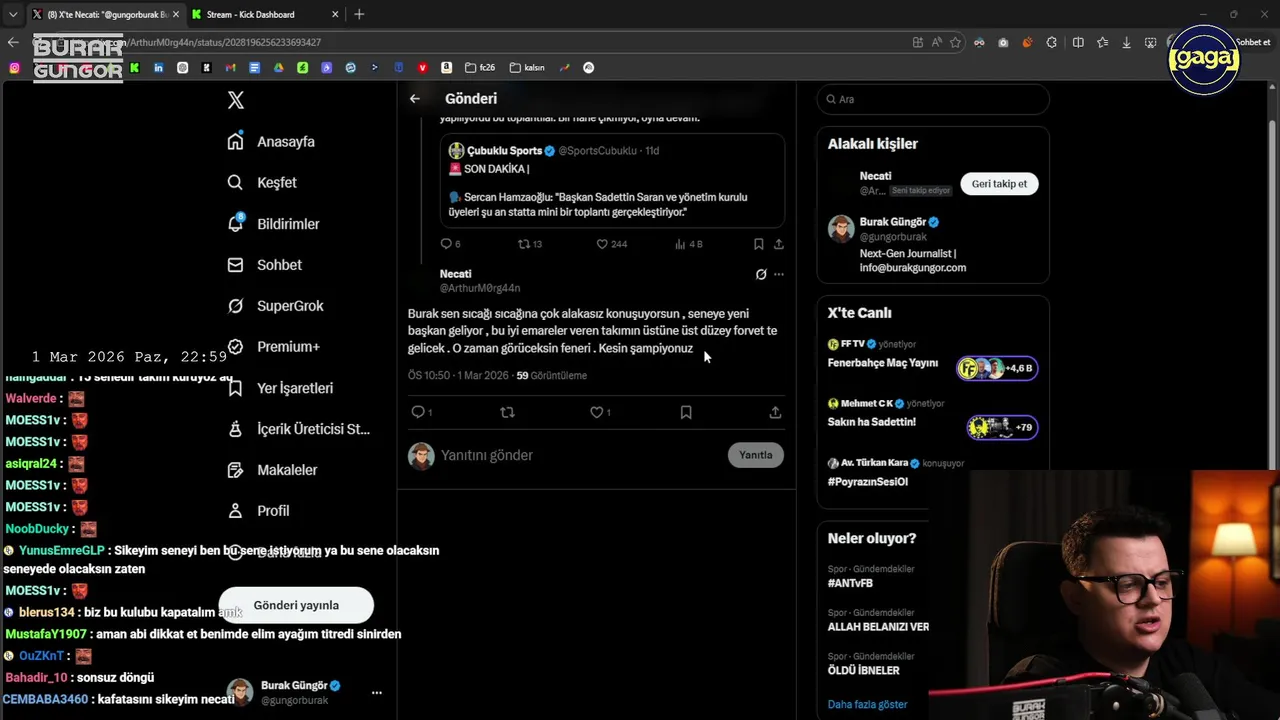
Task: Open Profil page
Action: click(258, 511)
